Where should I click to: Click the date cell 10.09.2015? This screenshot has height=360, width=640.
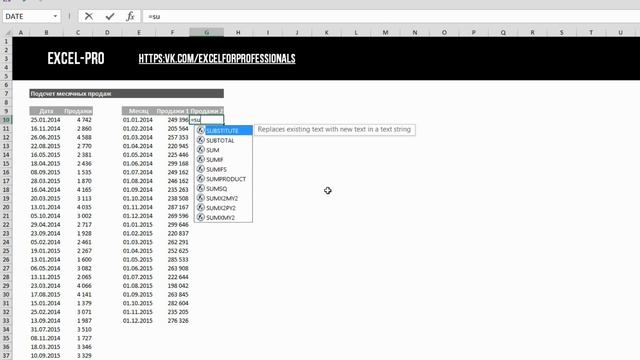pos(45,356)
